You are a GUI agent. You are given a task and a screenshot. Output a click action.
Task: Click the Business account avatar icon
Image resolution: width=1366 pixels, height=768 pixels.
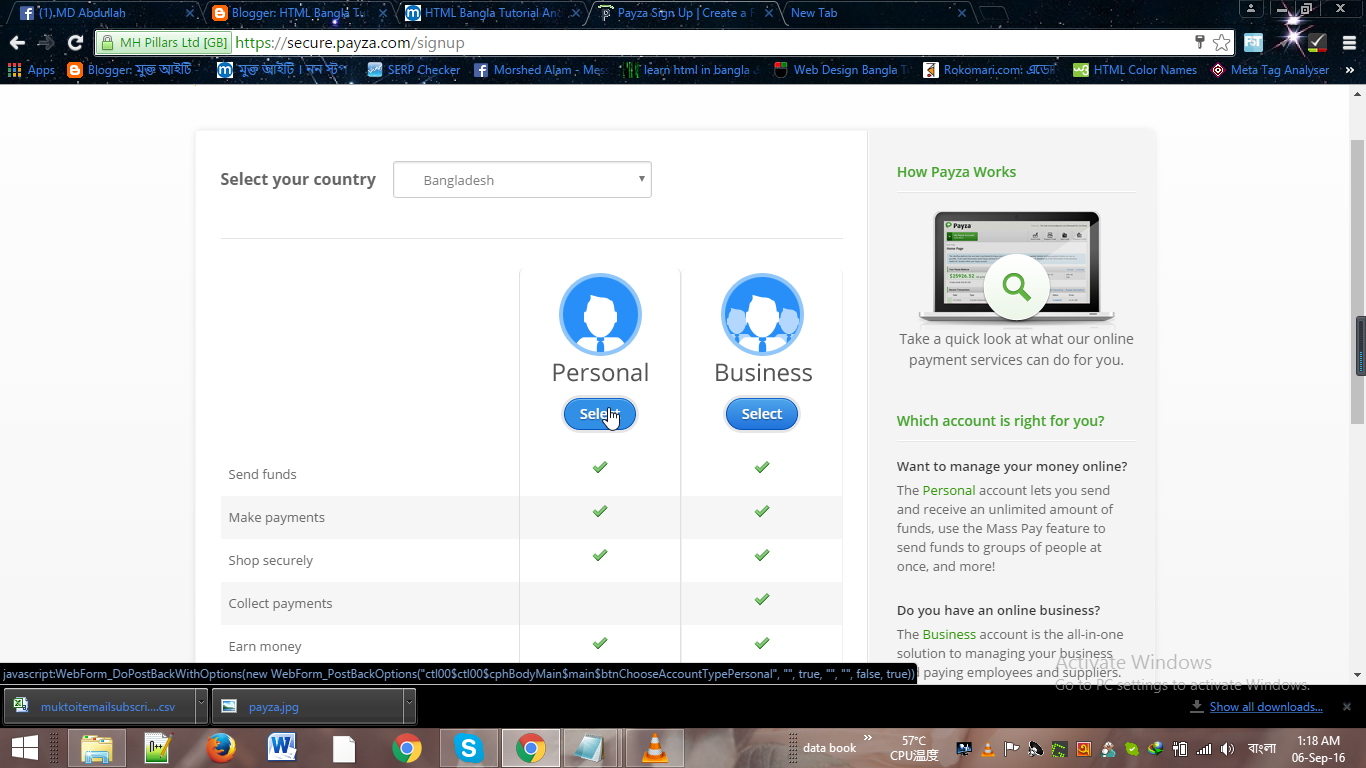coord(762,315)
